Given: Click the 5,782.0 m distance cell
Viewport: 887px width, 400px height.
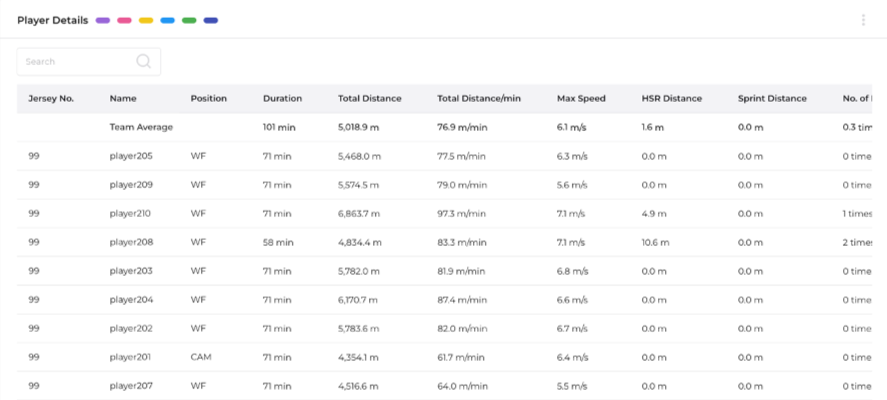Looking at the screenshot, I should coord(359,271).
